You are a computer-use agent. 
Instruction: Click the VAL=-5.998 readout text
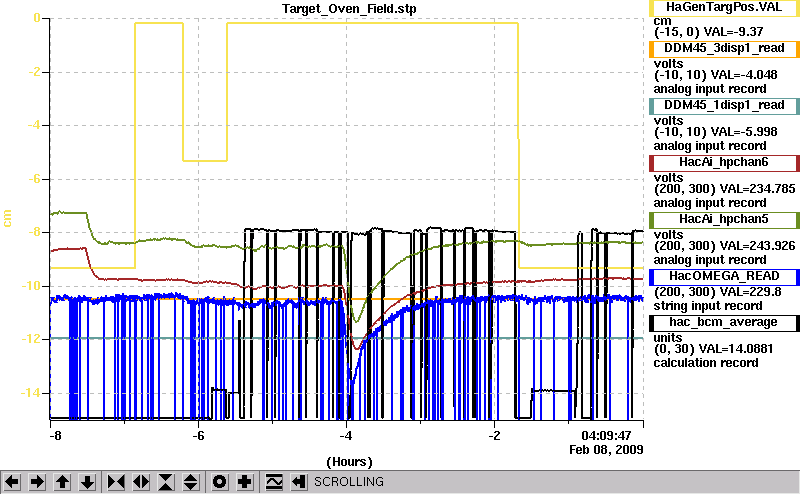tap(744, 132)
